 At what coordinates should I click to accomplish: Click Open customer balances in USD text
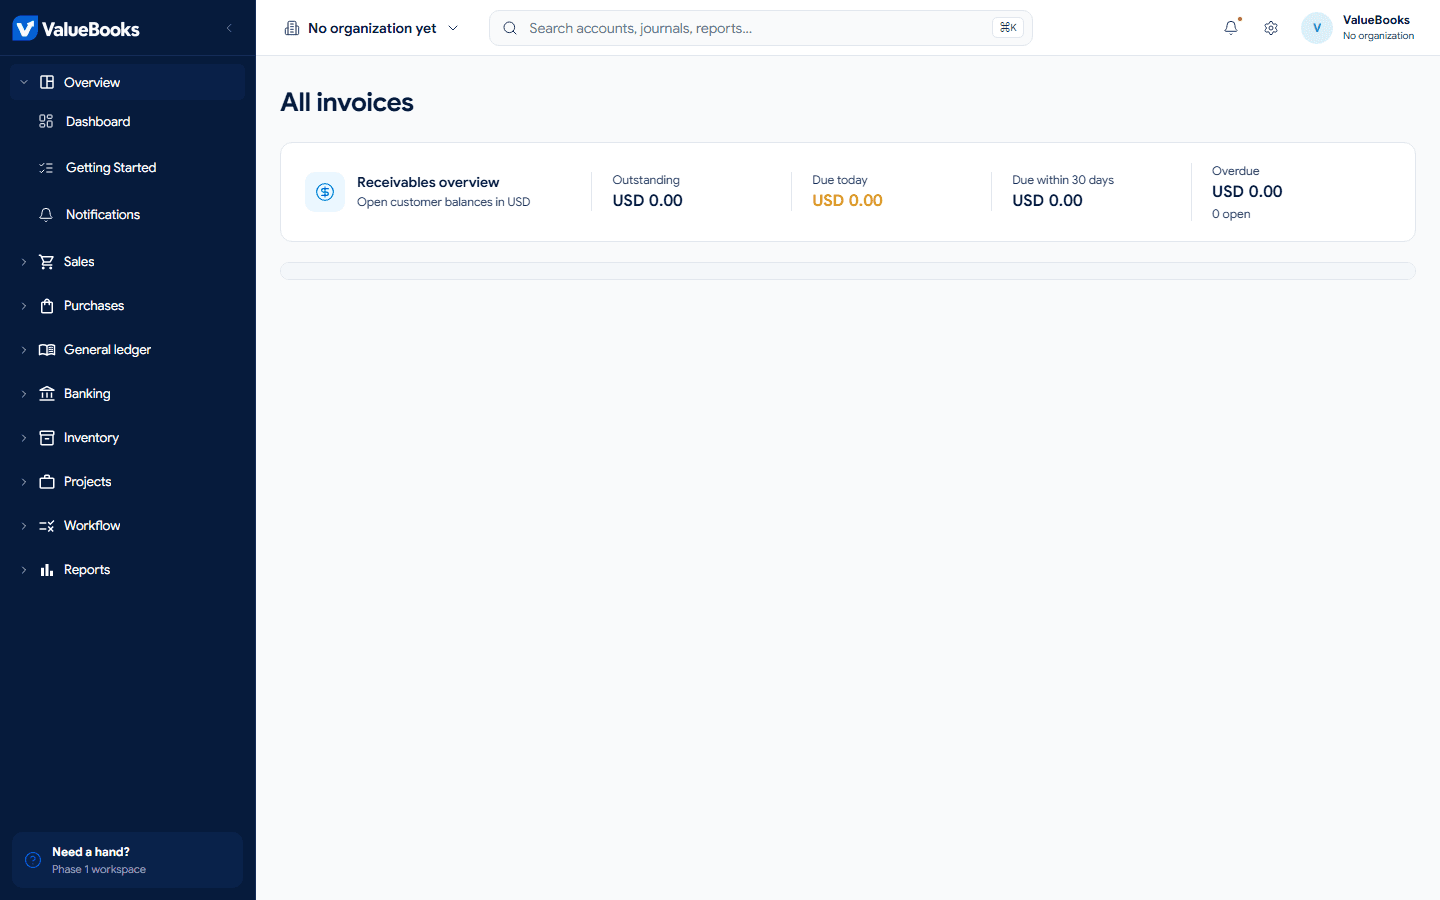coord(443,202)
